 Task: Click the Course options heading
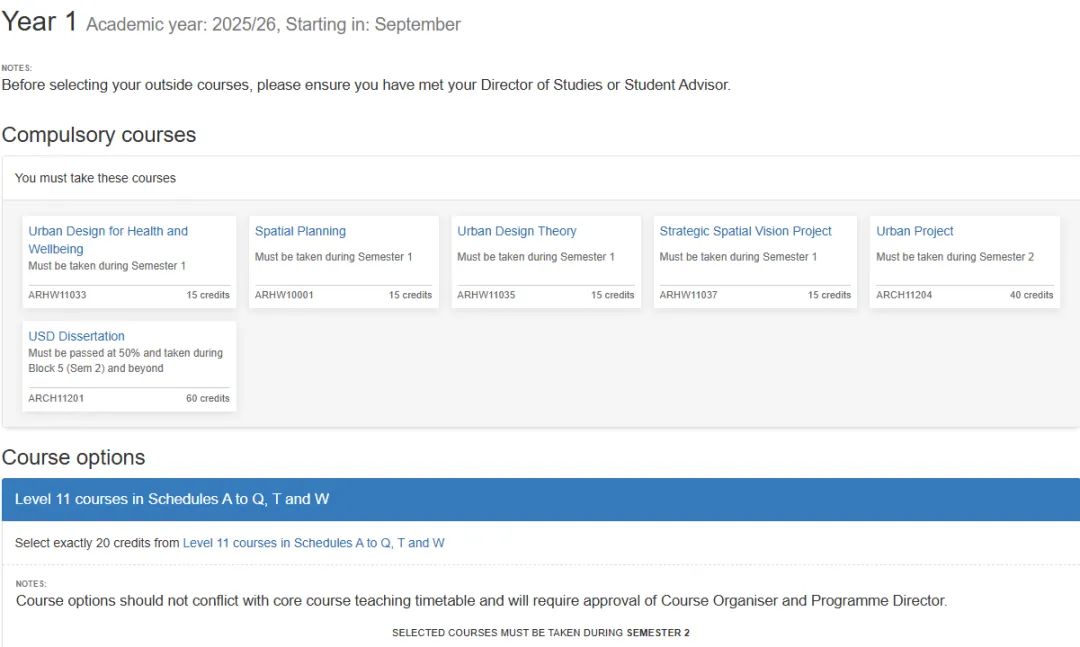(73, 458)
